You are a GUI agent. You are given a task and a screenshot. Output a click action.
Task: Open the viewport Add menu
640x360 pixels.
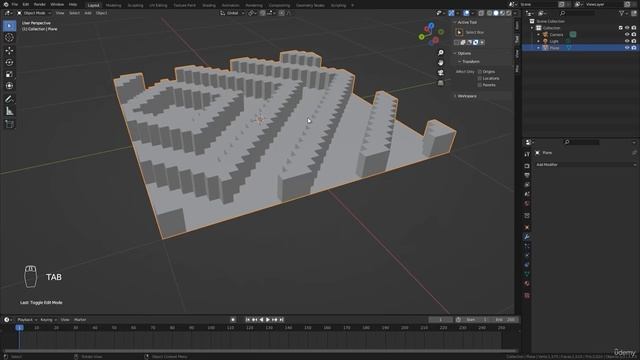point(88,13)
